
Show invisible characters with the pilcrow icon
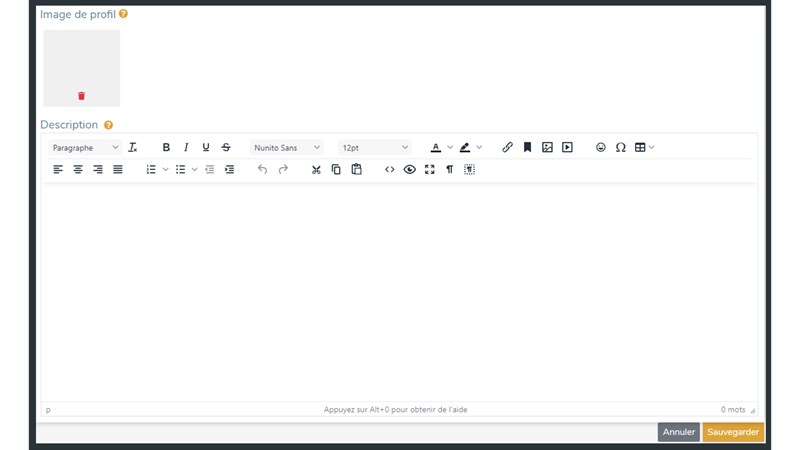[449, 169]
